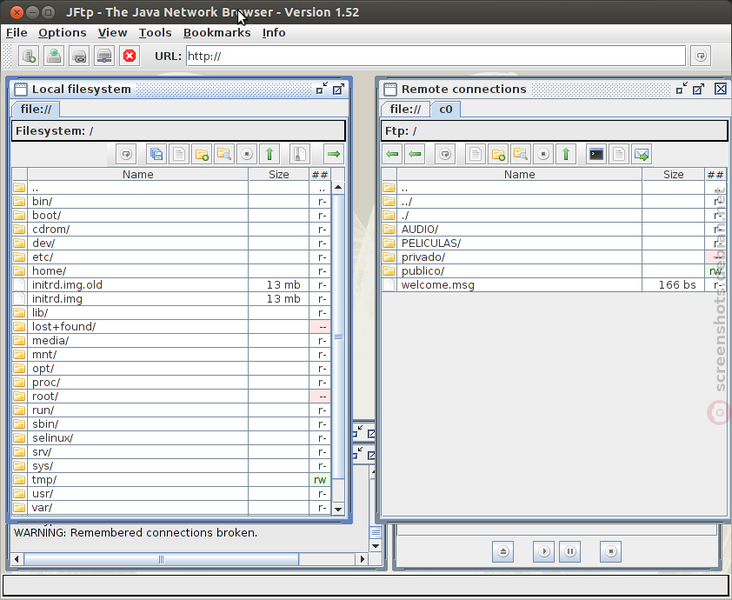Click the stop button in bottom player panel
This screenshot has height=600, width=732.
click(611, 551)
